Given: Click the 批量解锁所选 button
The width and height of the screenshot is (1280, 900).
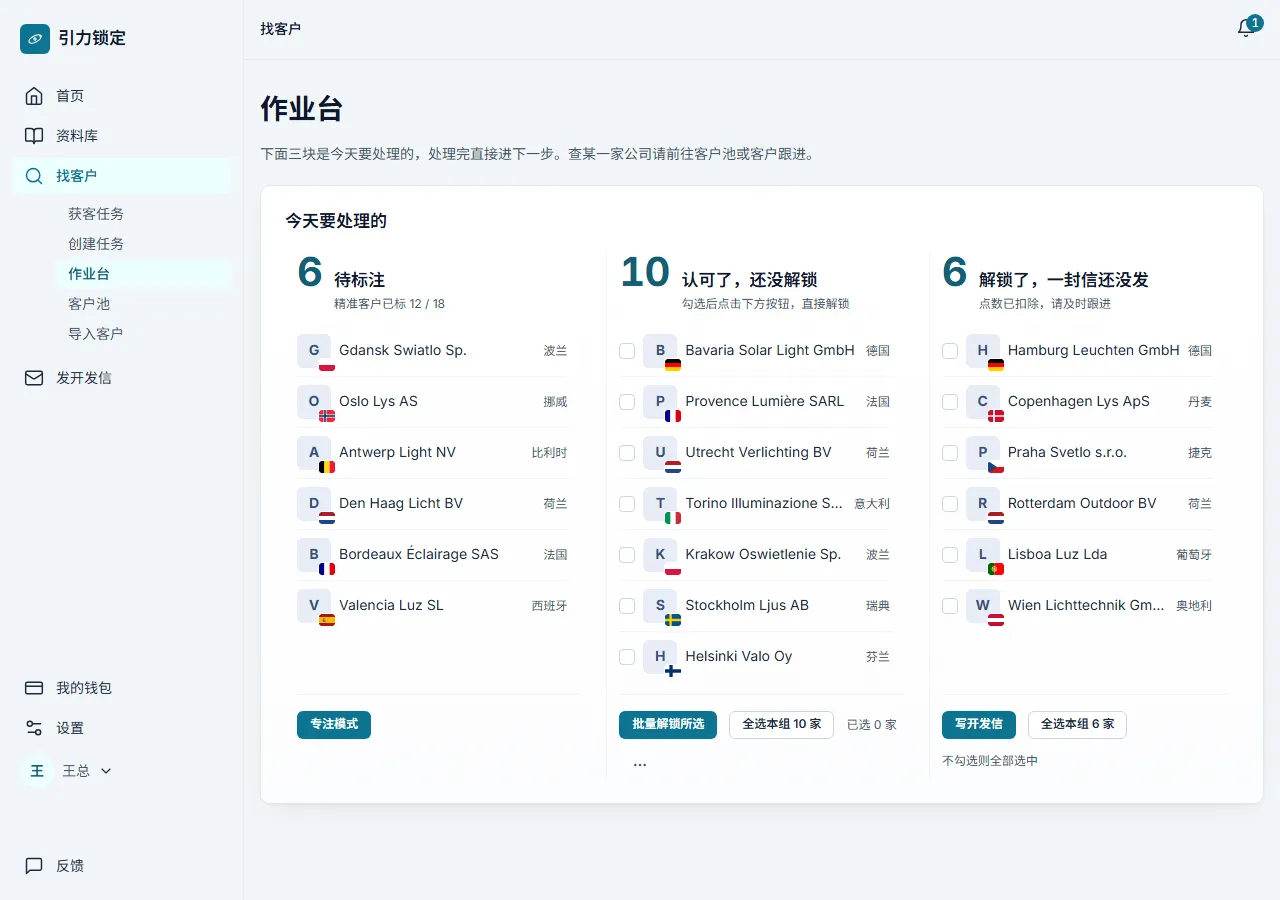Looking at the screenshot, I should [668, 725].
